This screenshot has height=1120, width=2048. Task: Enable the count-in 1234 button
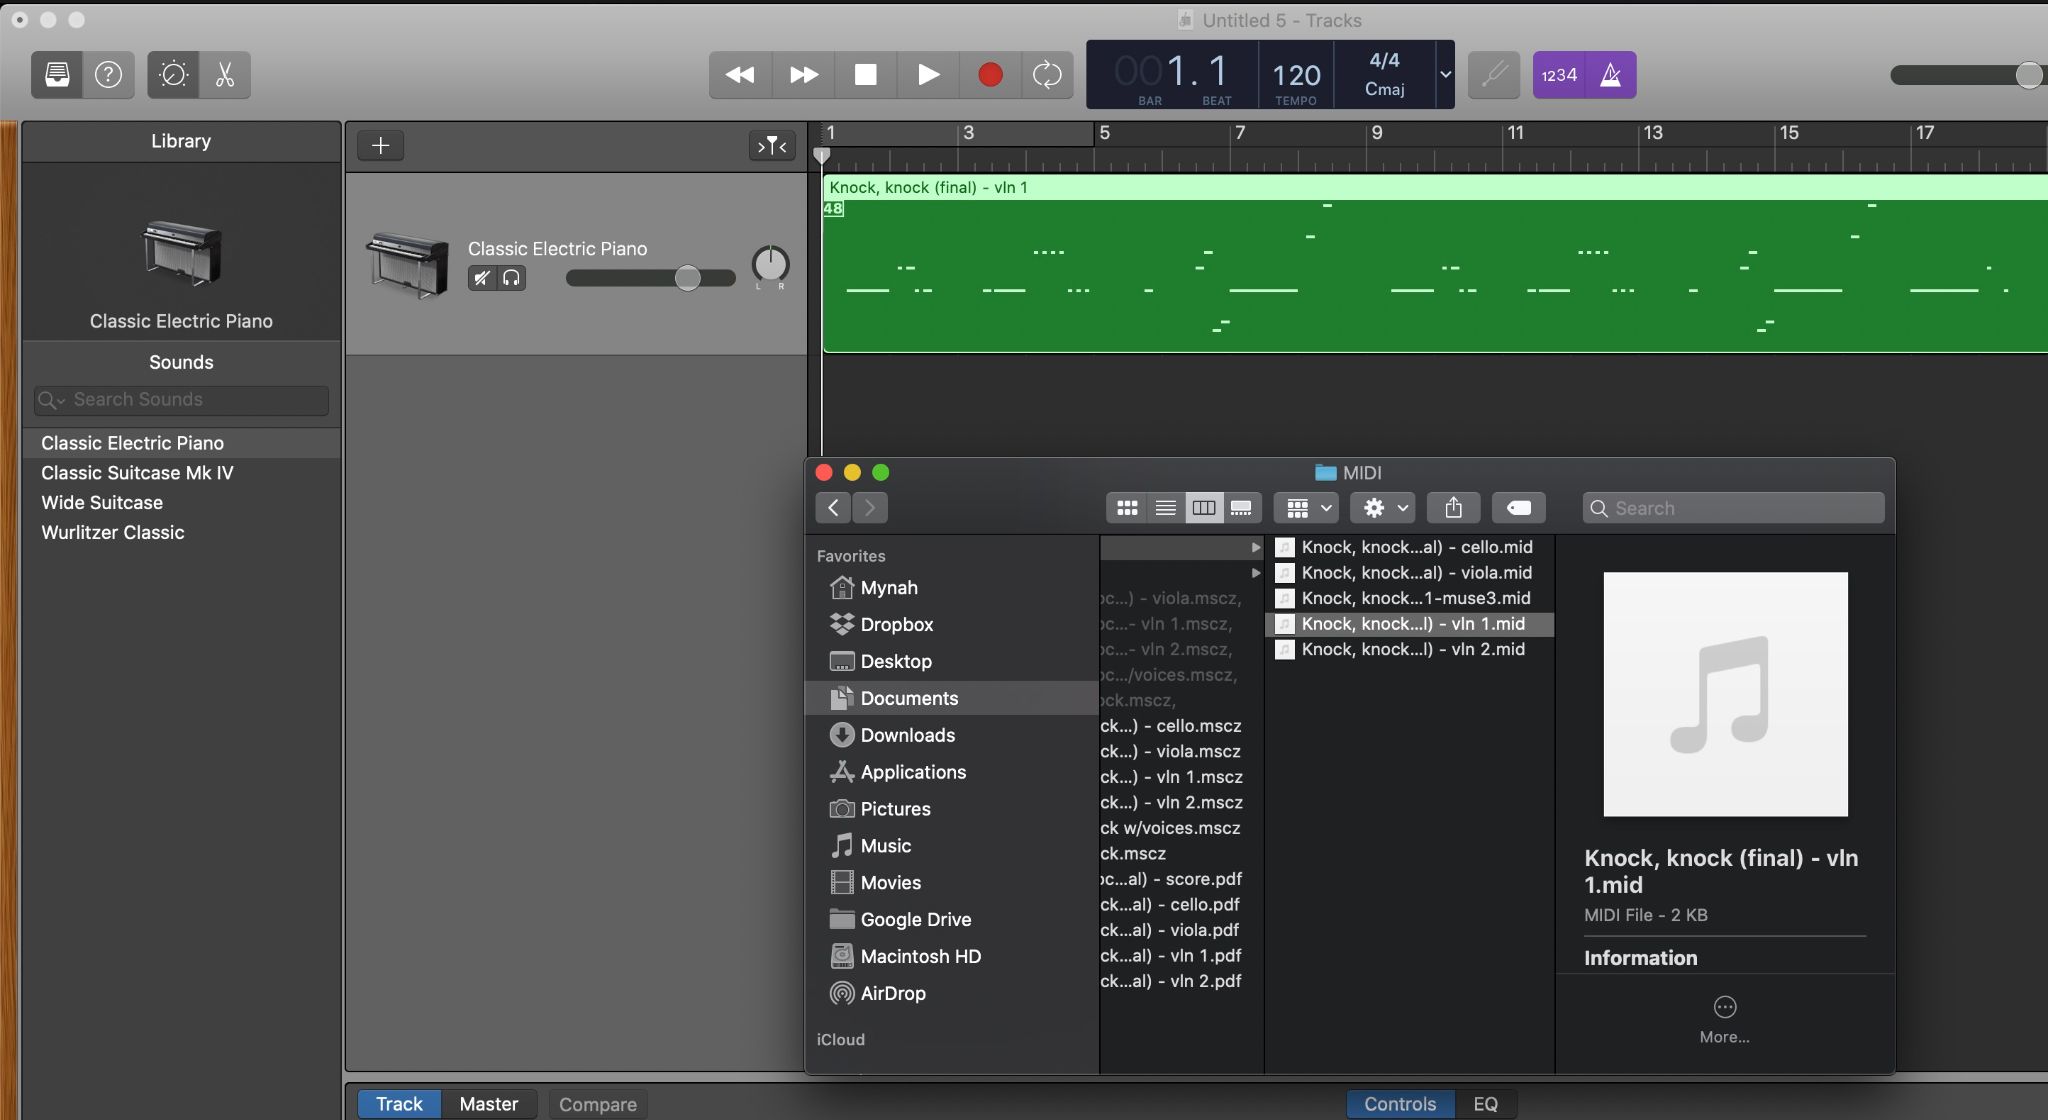[1559, 75]
